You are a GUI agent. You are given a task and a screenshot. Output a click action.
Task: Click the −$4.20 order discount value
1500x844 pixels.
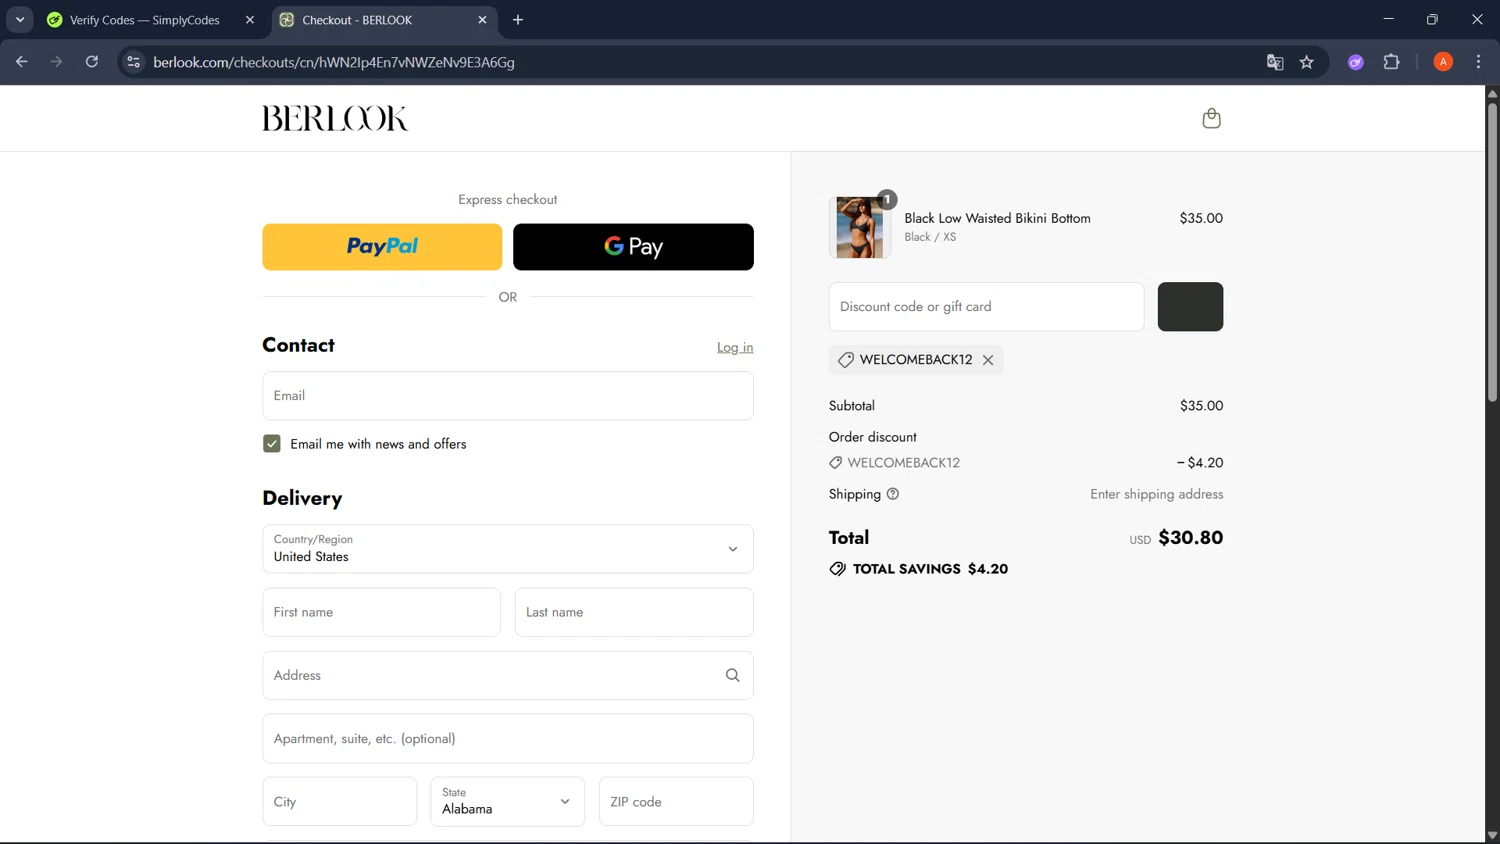[x=1200, y=463]
